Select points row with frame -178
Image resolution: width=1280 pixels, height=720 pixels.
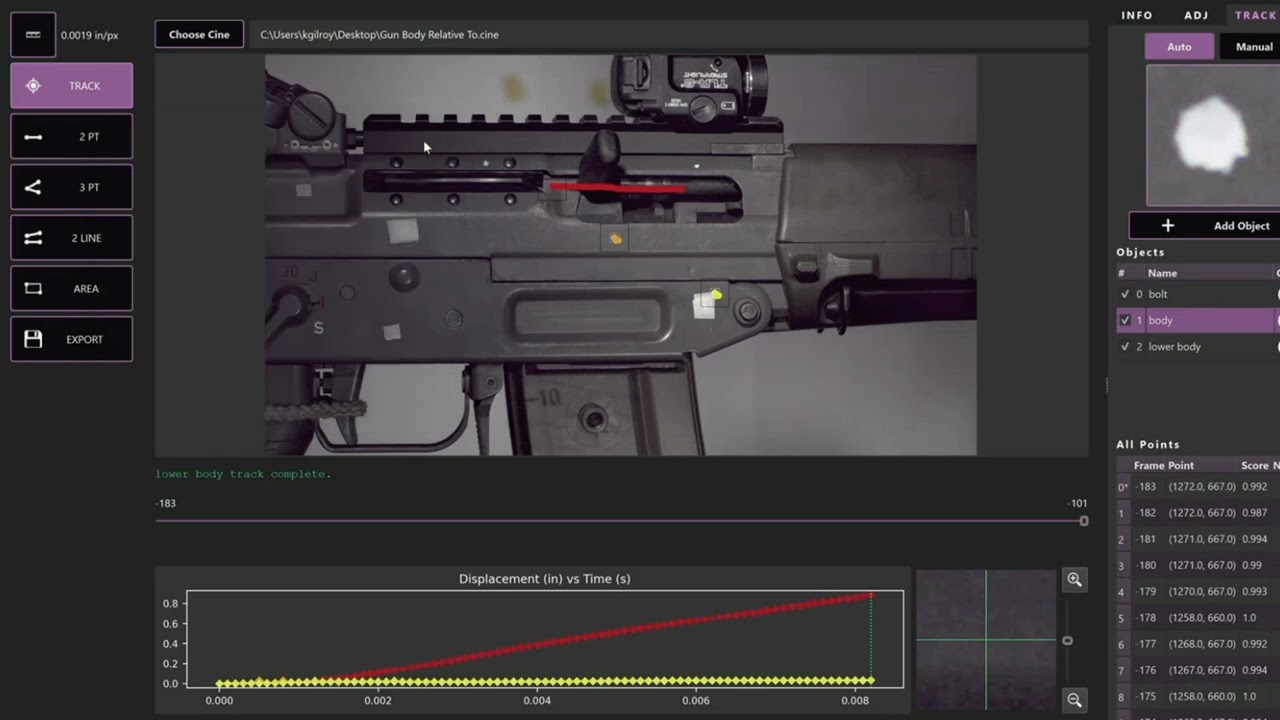[x=1198, y=618]
